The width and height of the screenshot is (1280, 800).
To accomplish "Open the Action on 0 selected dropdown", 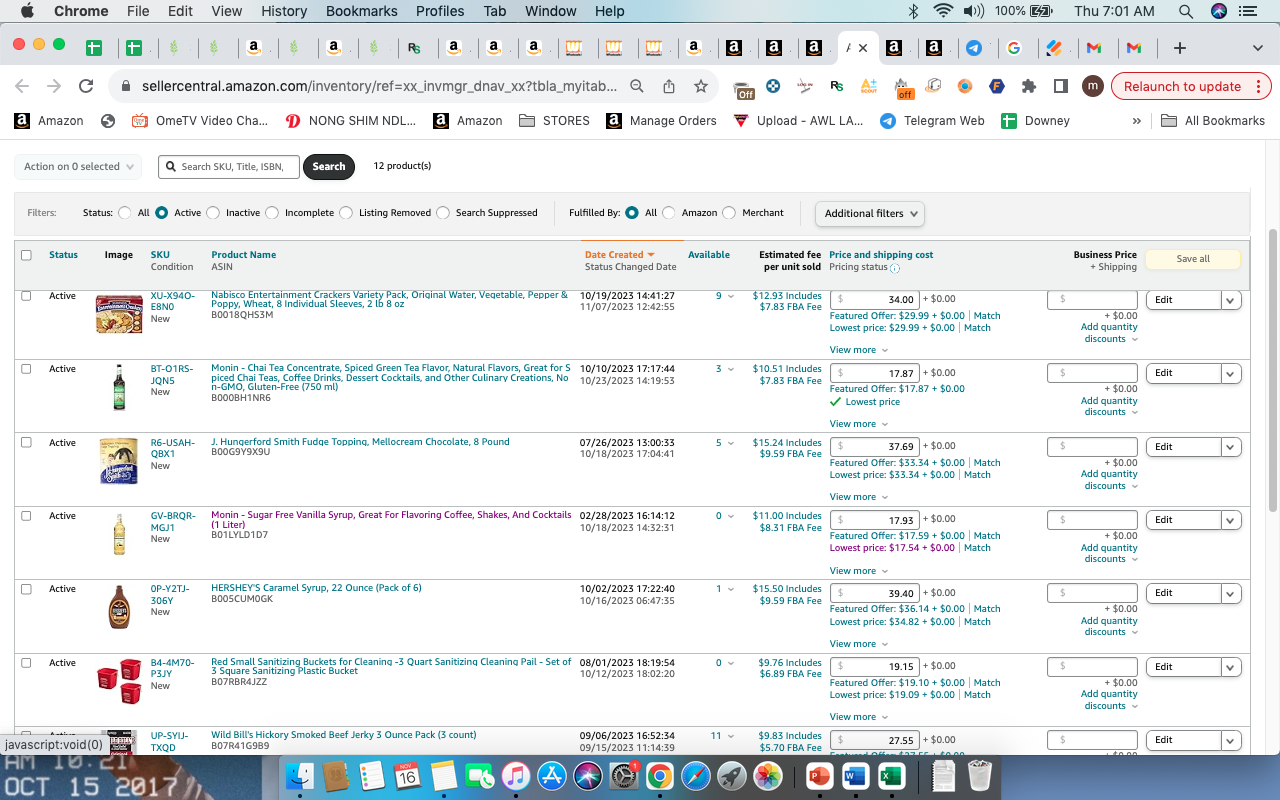I will [x=78, y=167].
